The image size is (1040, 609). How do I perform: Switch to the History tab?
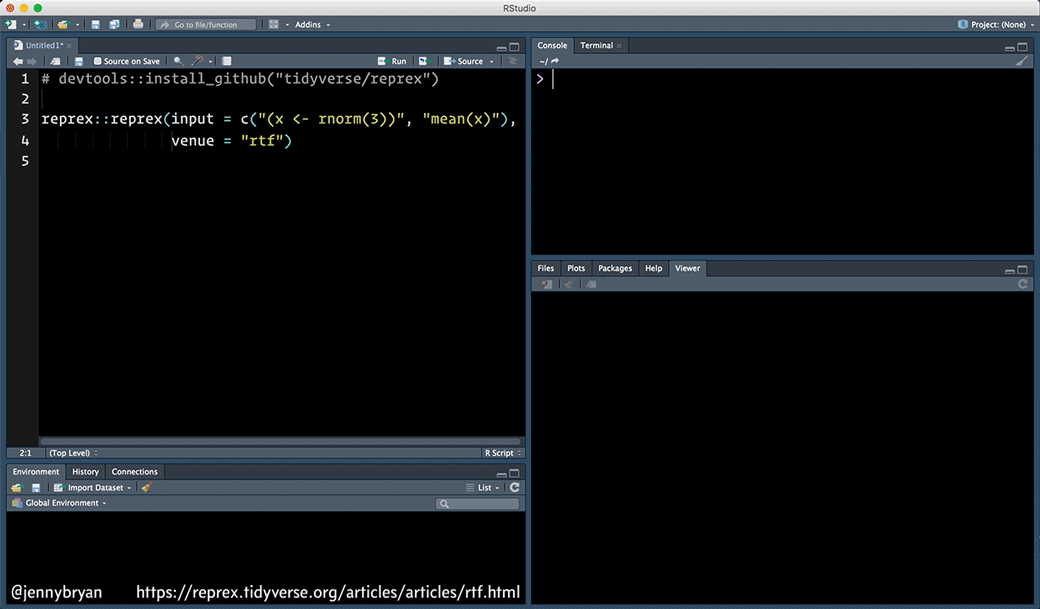[86, 472]
